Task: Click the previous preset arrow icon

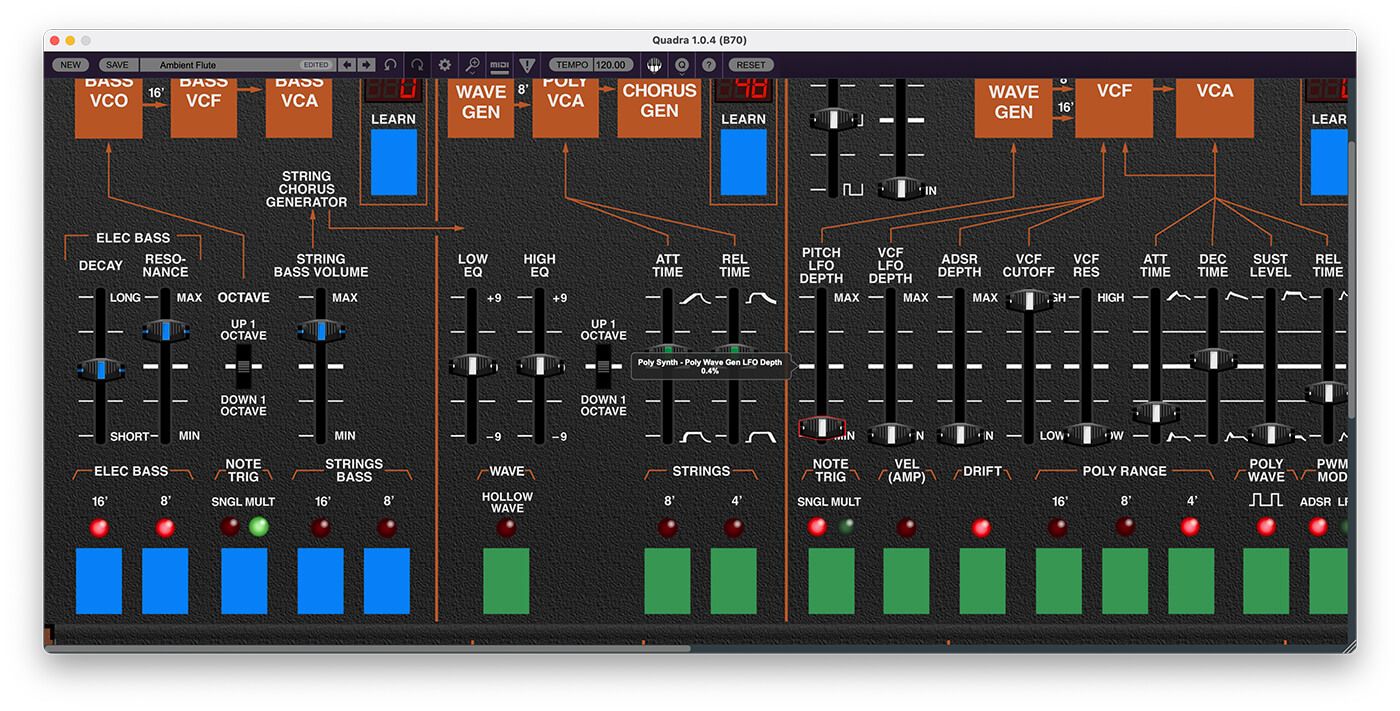Action: pyautogui.click(x=346, y=64)
